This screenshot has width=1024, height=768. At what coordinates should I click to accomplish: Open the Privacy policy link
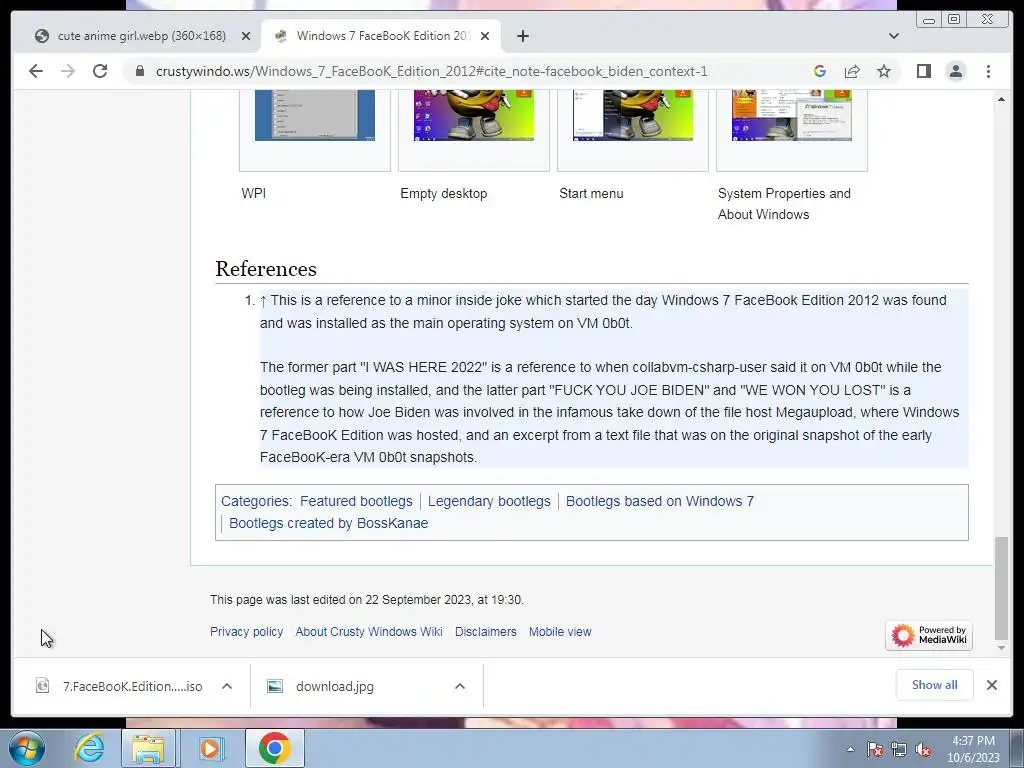[x=246, y=632]
